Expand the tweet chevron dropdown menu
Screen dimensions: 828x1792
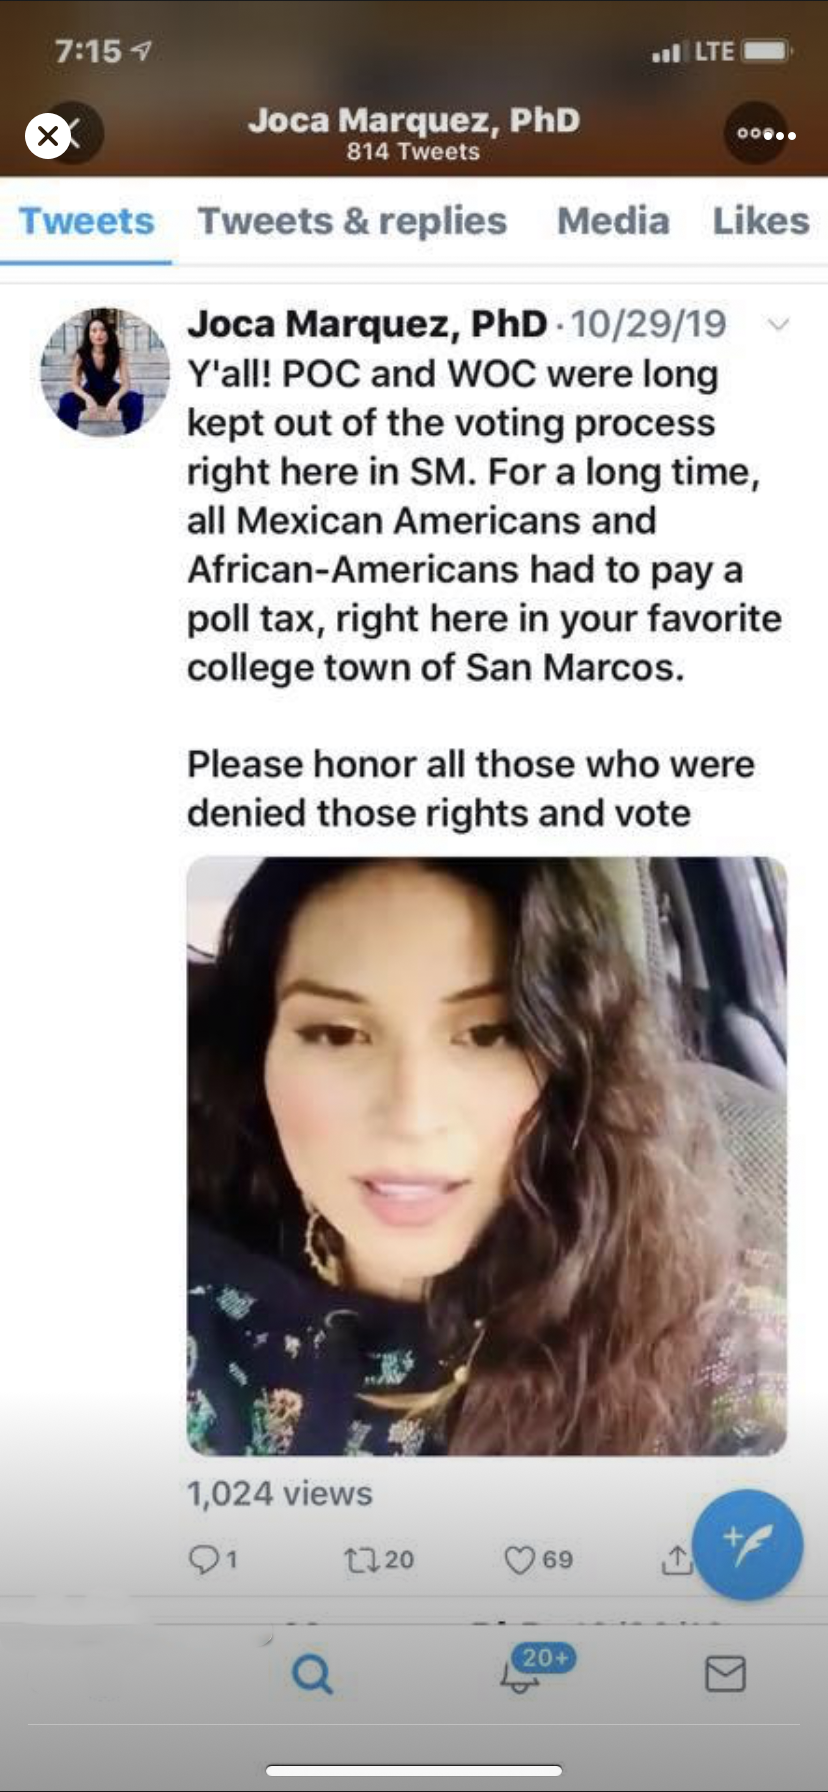click(x=777, y=324)
